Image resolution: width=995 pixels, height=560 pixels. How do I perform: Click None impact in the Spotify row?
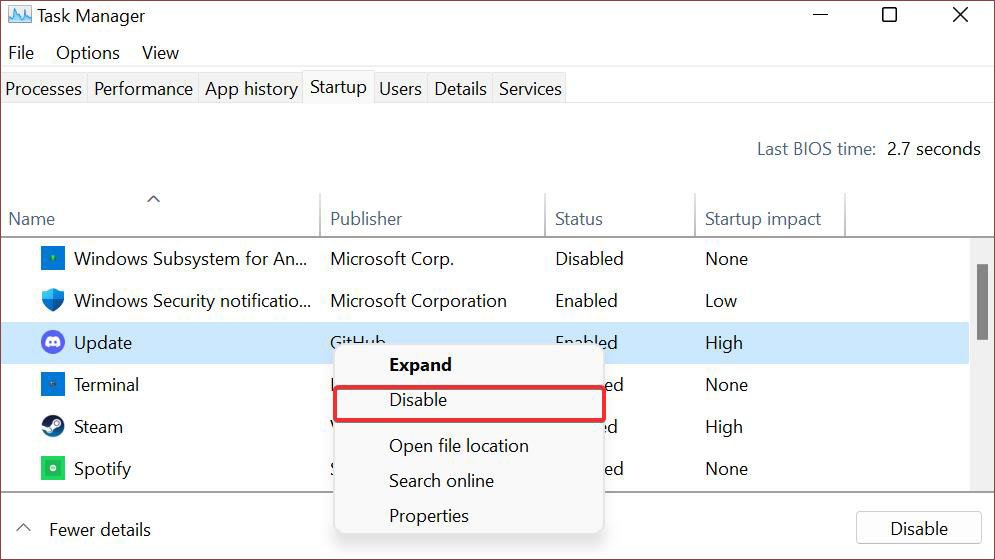coord(726,469)
